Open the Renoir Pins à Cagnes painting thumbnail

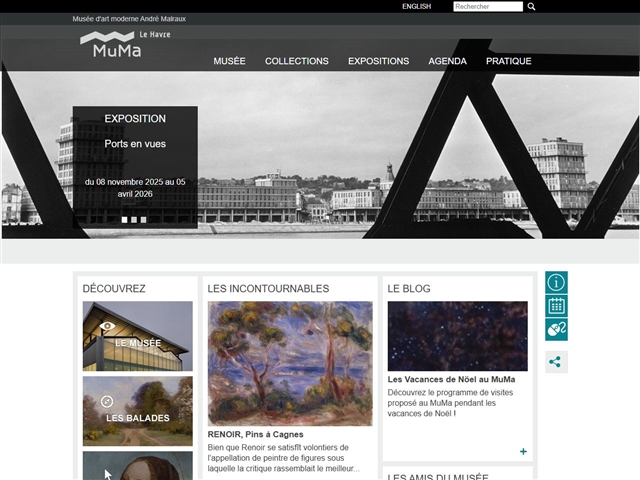[x=290, y=364]
